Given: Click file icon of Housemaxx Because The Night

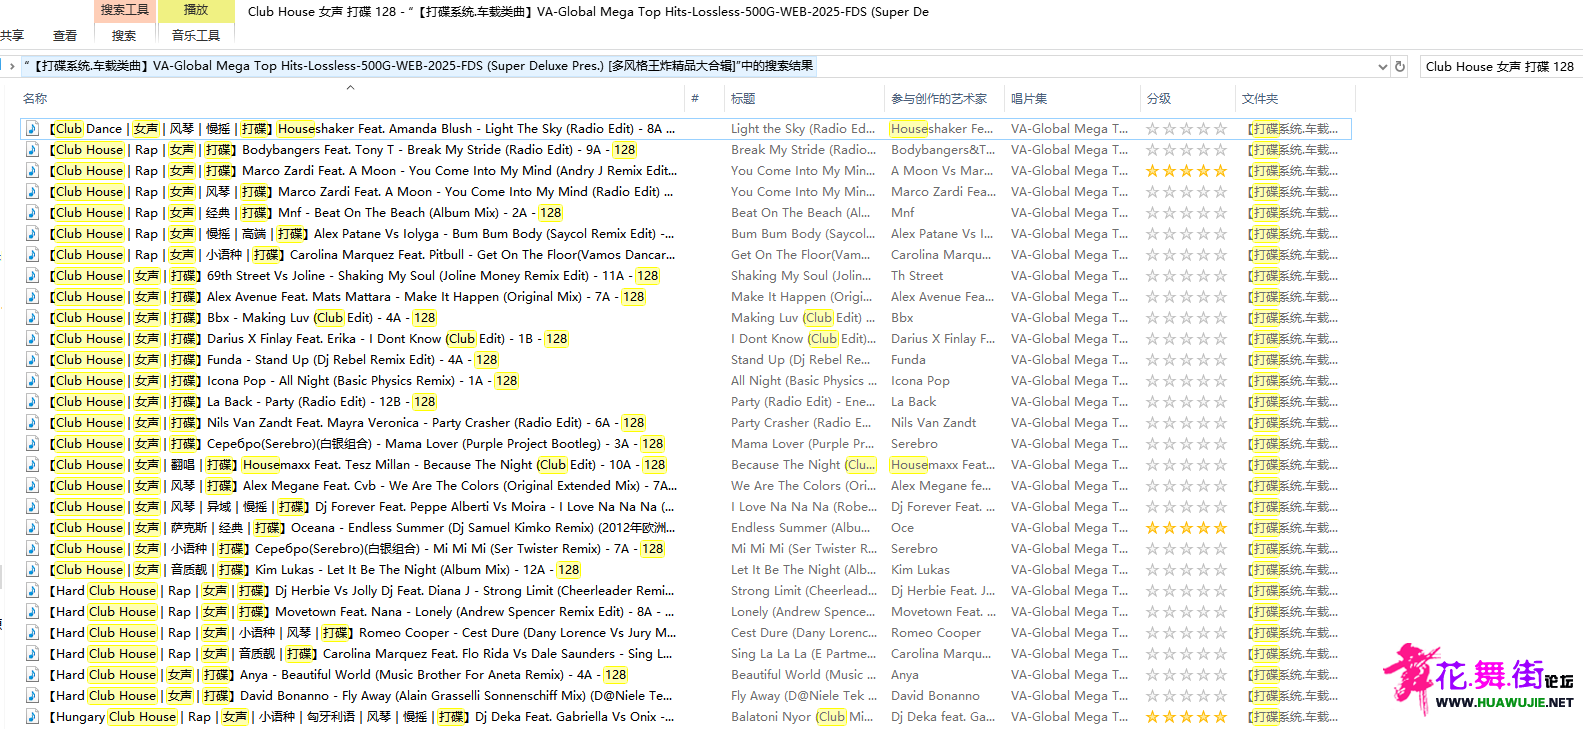Looking at the screenshot, I should pyautogui.click(x=33, y=465).
